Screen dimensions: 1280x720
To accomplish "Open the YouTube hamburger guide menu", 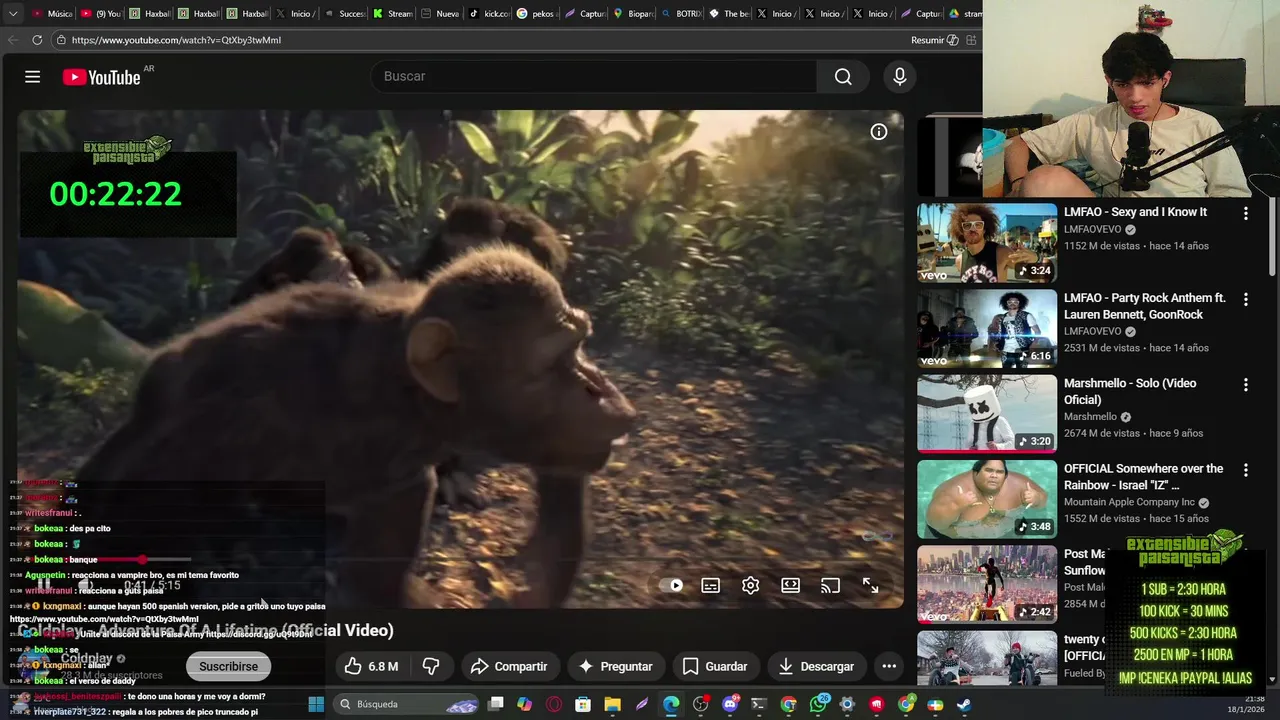I will point(32,77).
